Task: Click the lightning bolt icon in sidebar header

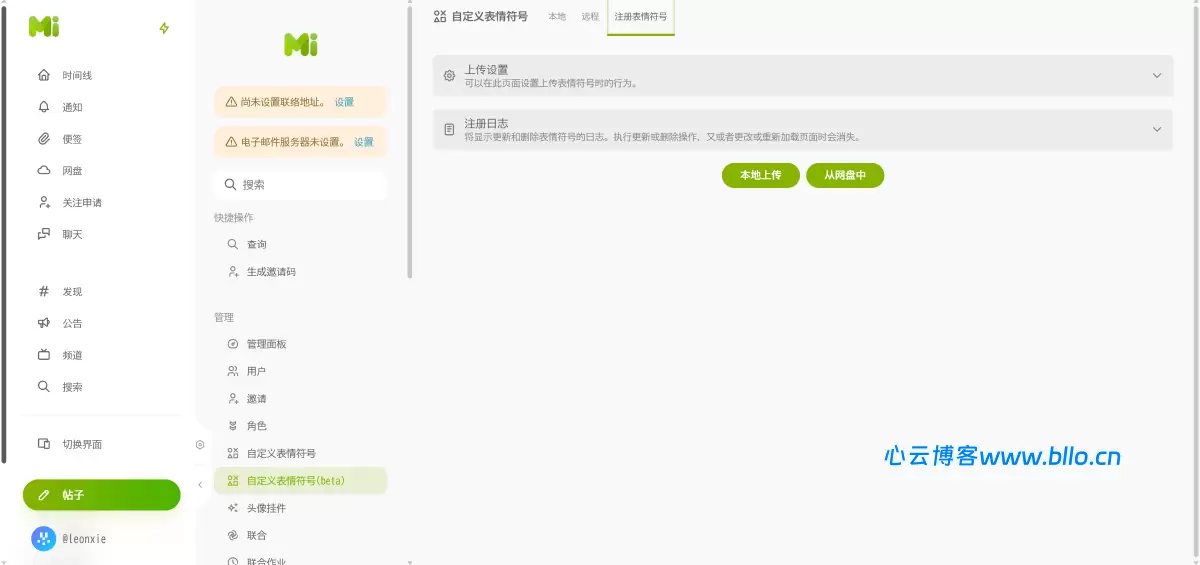Action: coord(164,28)
